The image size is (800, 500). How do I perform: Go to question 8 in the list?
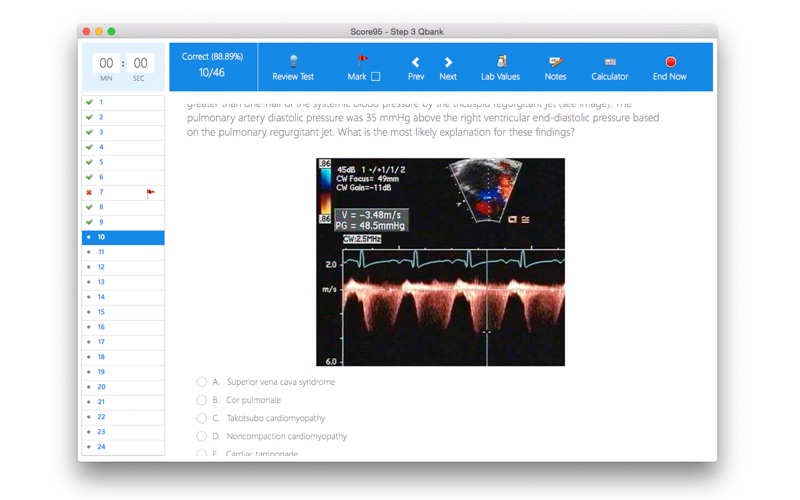click(123, 207)
